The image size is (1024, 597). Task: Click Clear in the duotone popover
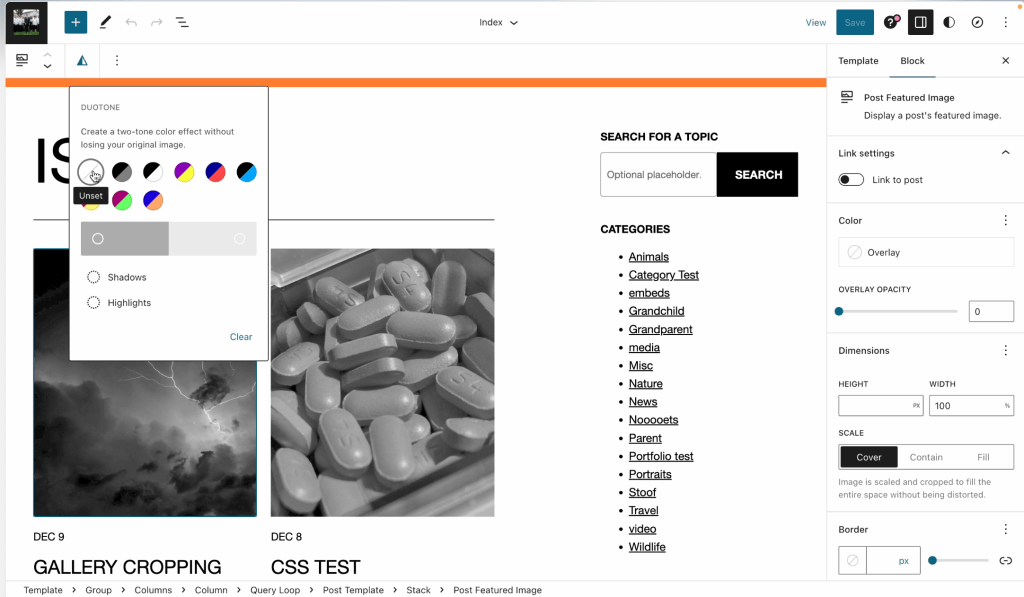[241, 337]
